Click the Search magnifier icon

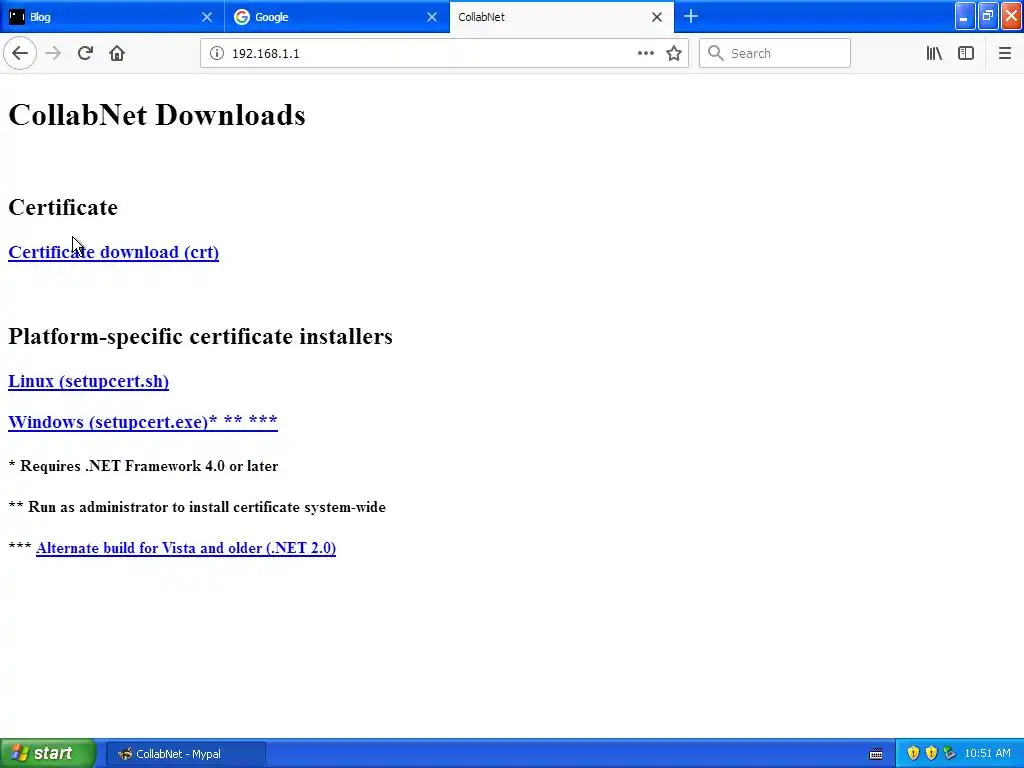click(716, 54)
